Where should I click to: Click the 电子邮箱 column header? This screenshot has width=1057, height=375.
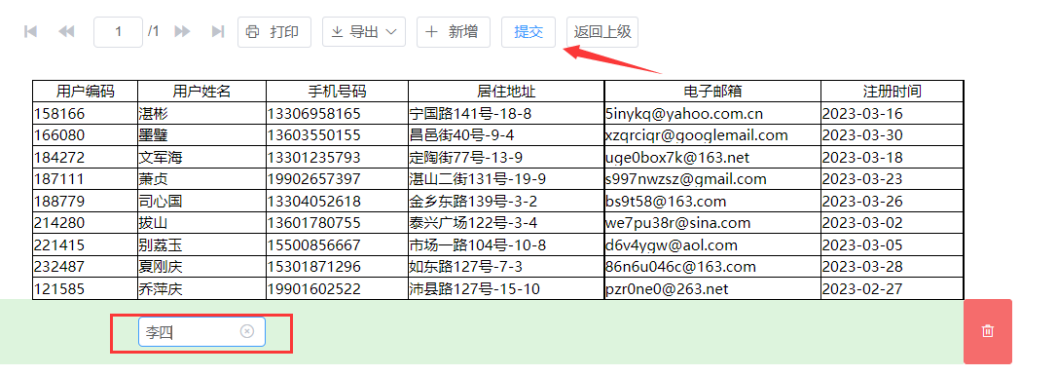coord(713,91)
